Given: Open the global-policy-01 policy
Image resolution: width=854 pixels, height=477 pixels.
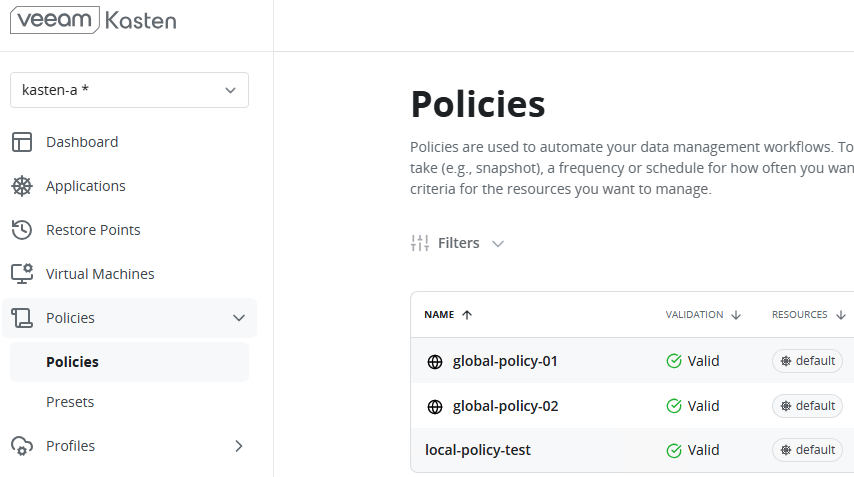Looking at the screenshot, I should pyautogui.click(x=505, y=361).
